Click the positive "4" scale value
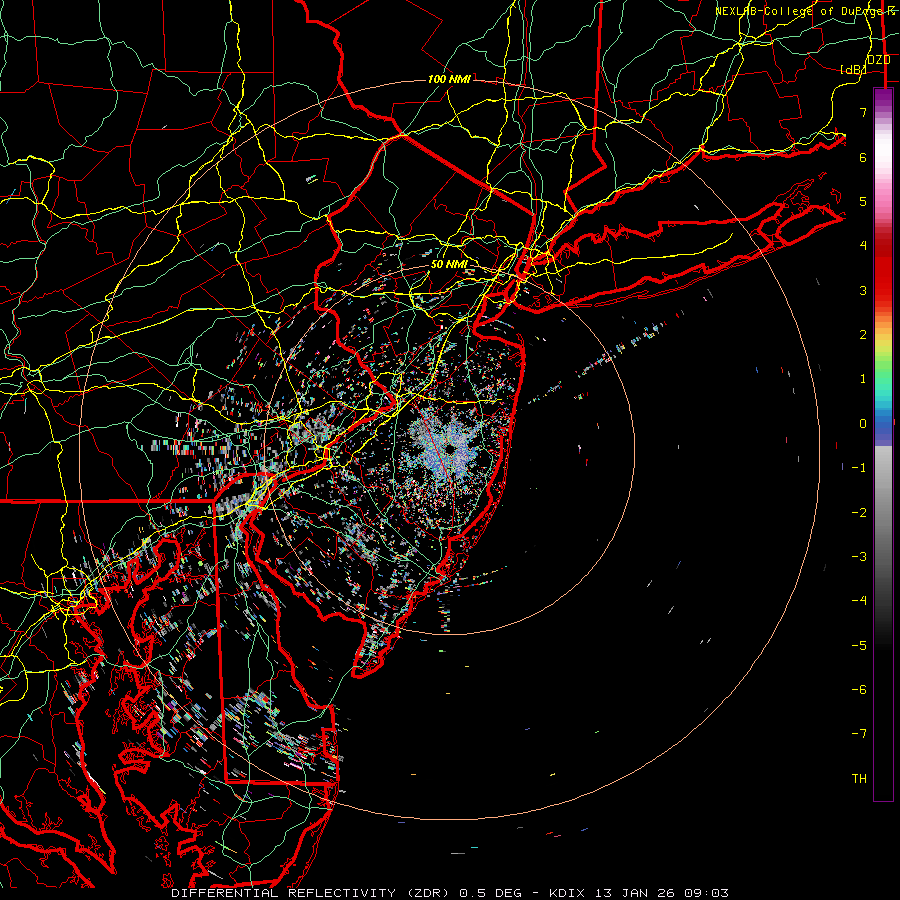Screen dimensions: 900x900 click(x=863, y=246)
